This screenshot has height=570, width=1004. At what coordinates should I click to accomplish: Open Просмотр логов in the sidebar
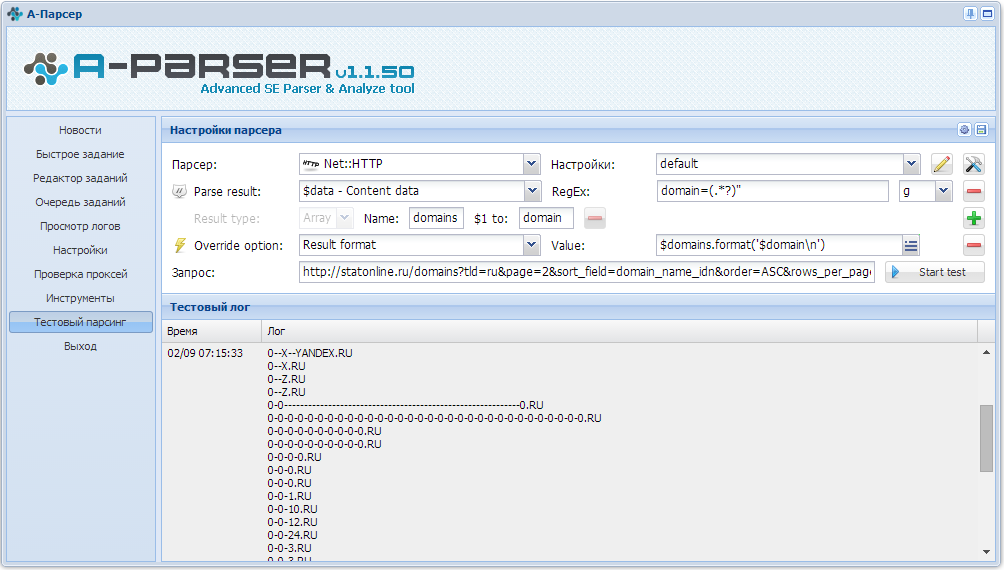pyautogui.click(x=81, y=226)
